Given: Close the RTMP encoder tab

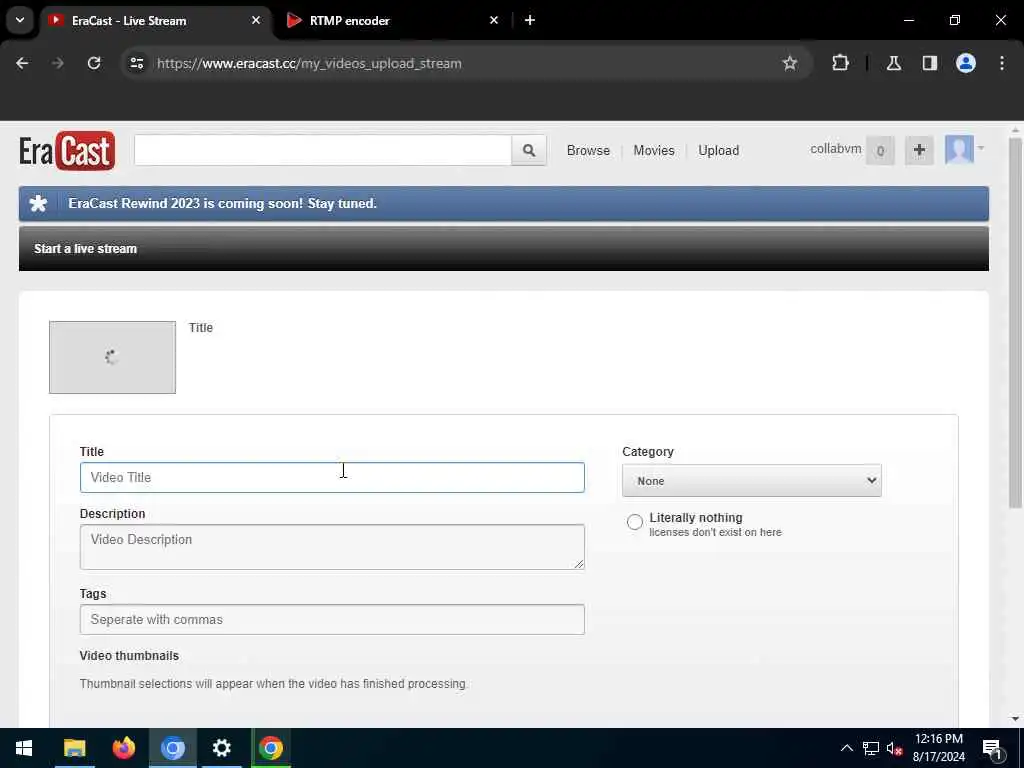Looking at the screenshot, I should click(494, 20).
